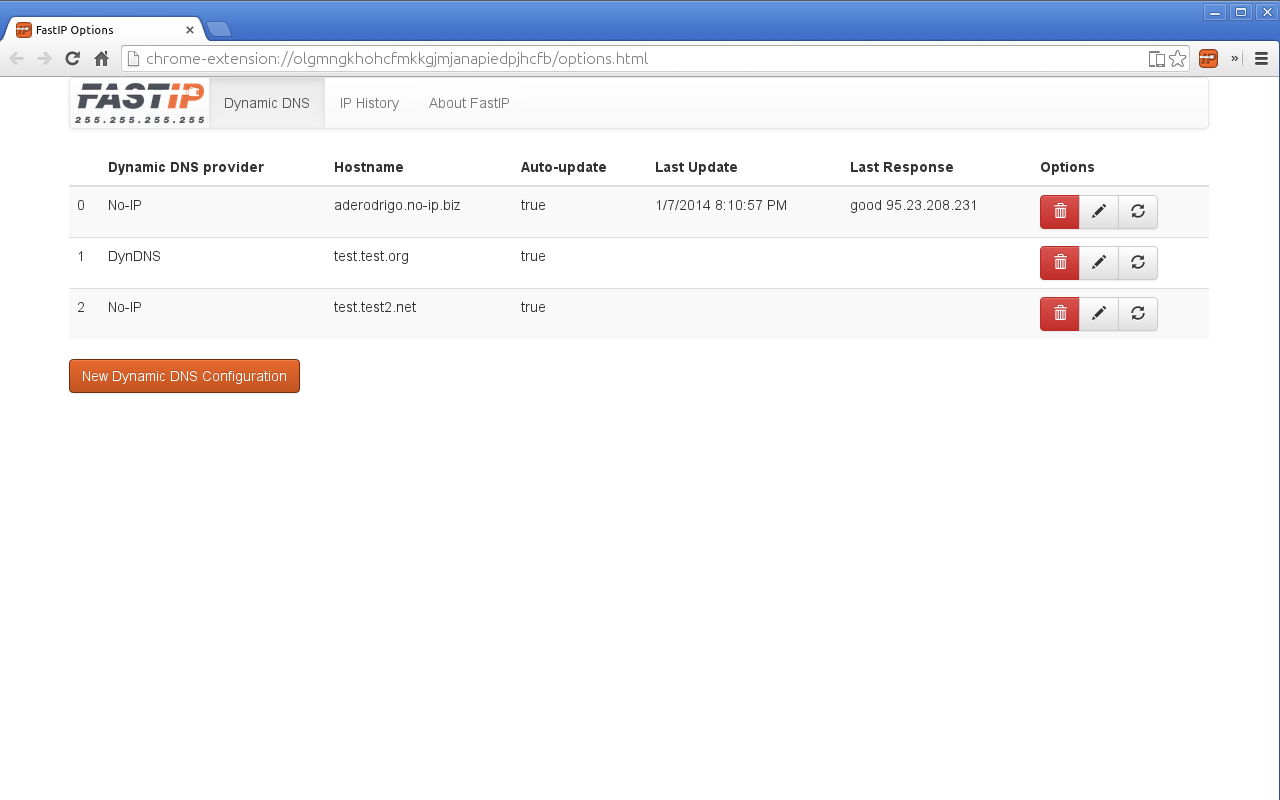Reload the page with browser refresh

click(x=72, y=59)
